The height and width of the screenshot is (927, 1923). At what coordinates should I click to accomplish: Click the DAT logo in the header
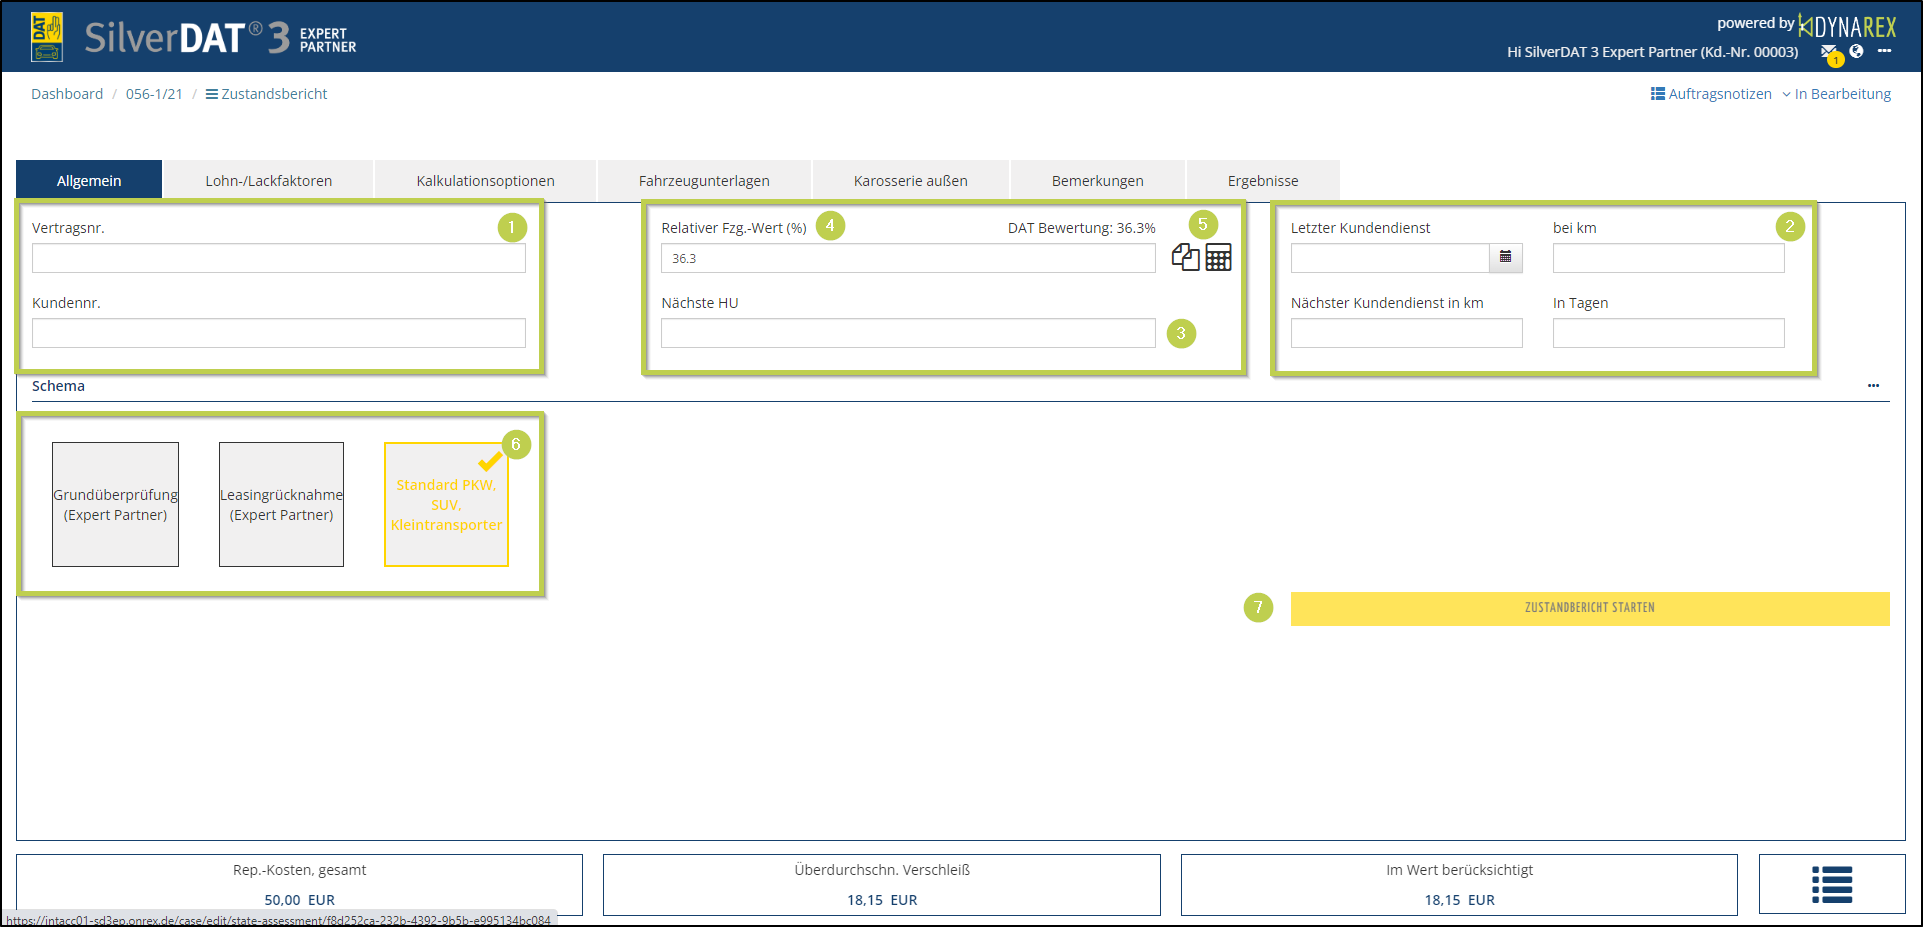click(x=47, y=37)
